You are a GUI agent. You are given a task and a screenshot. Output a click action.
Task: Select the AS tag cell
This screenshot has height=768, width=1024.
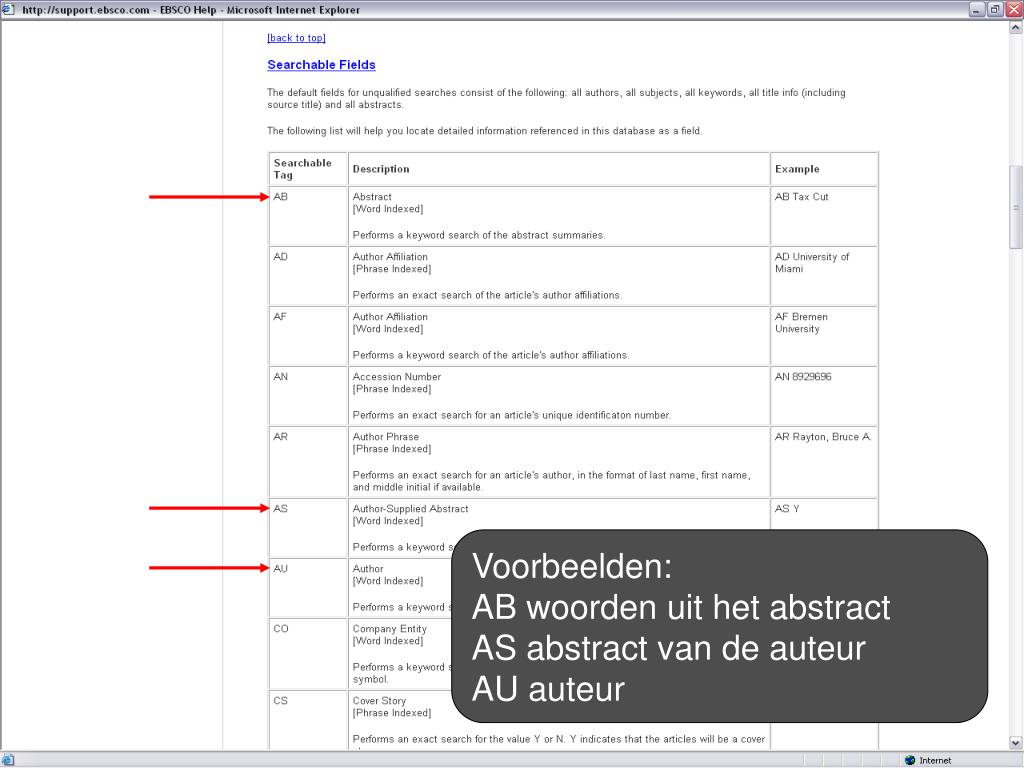[x=308, y=528]
